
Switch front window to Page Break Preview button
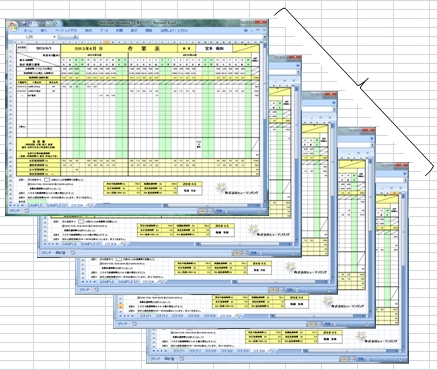coord(212,211)
